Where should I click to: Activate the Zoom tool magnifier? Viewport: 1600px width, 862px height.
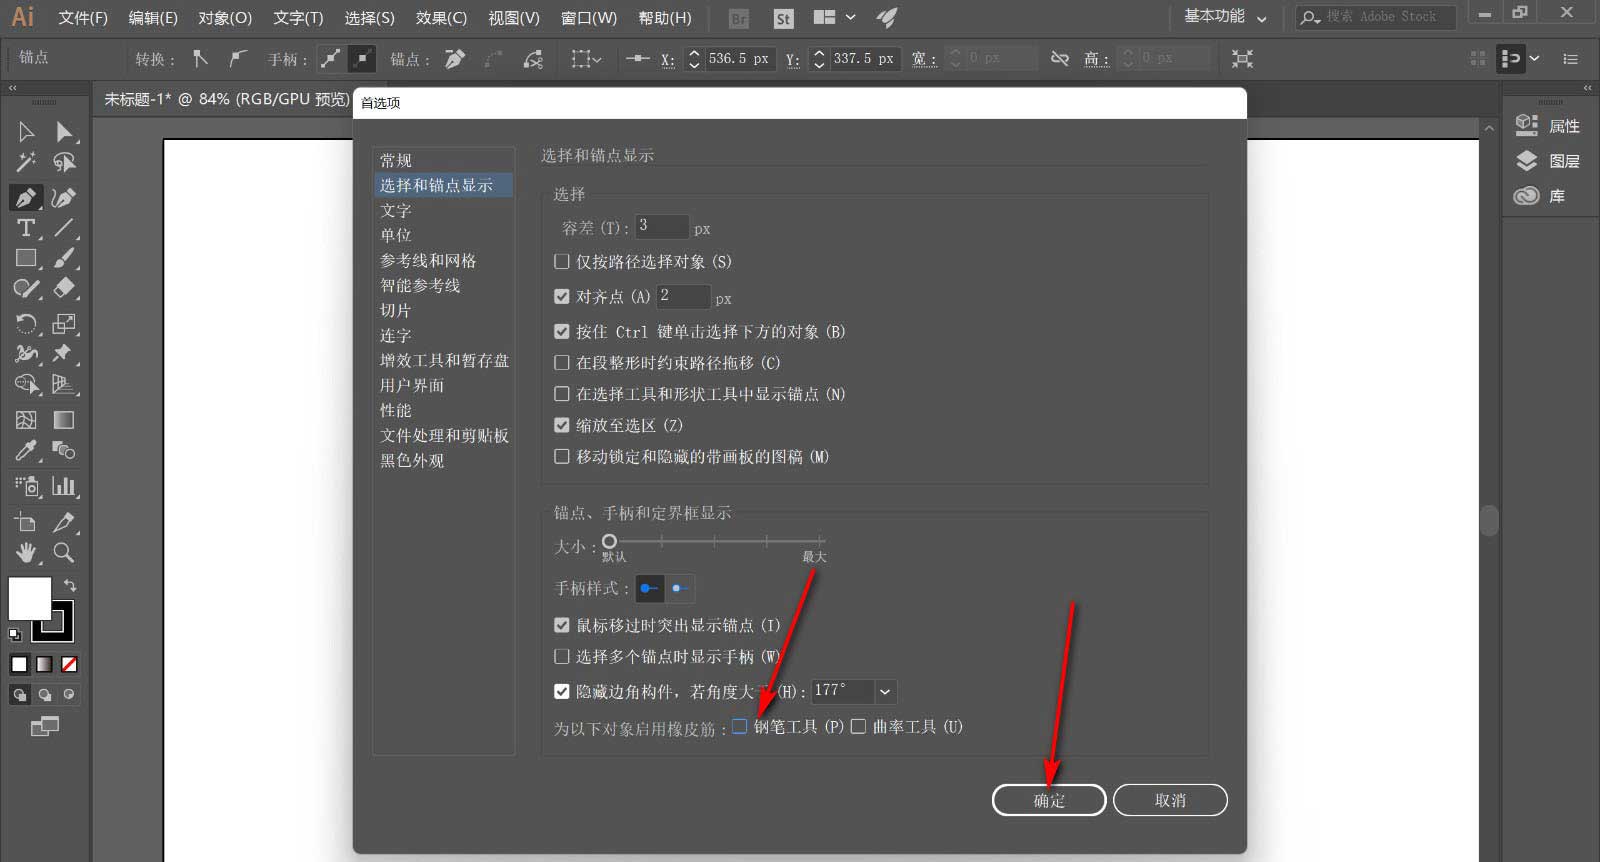(64, 553)
